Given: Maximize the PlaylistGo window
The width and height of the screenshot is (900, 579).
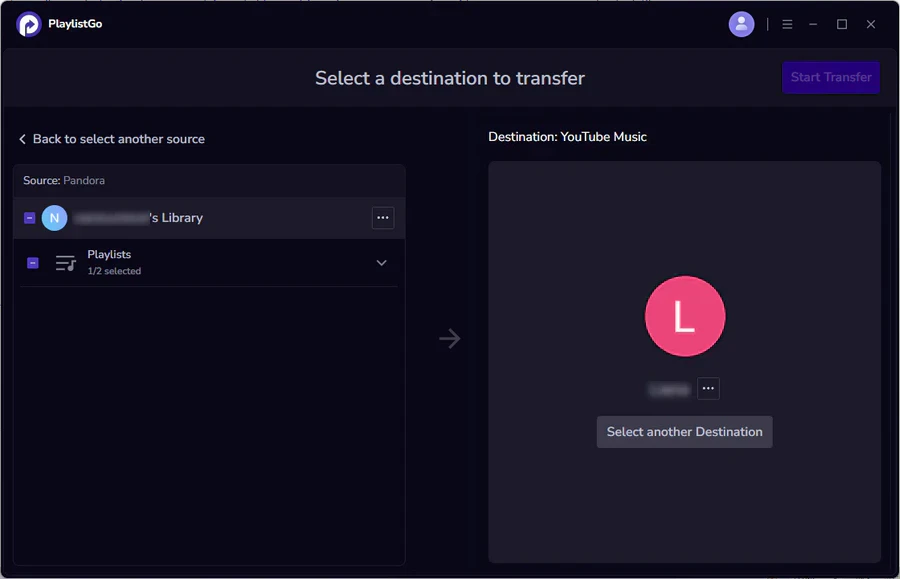Looking at the screenshot, I should pos(841,24).
